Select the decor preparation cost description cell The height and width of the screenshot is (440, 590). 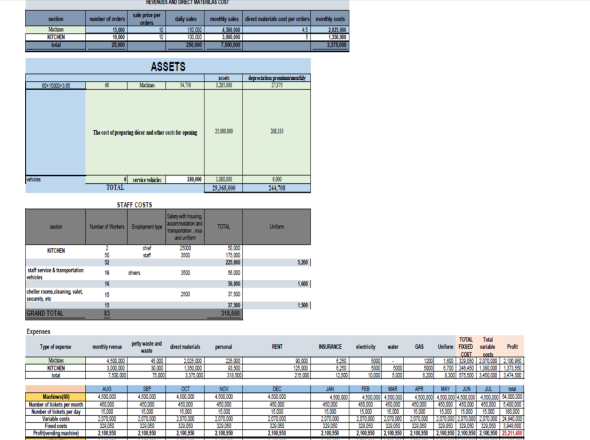[145, 132]
